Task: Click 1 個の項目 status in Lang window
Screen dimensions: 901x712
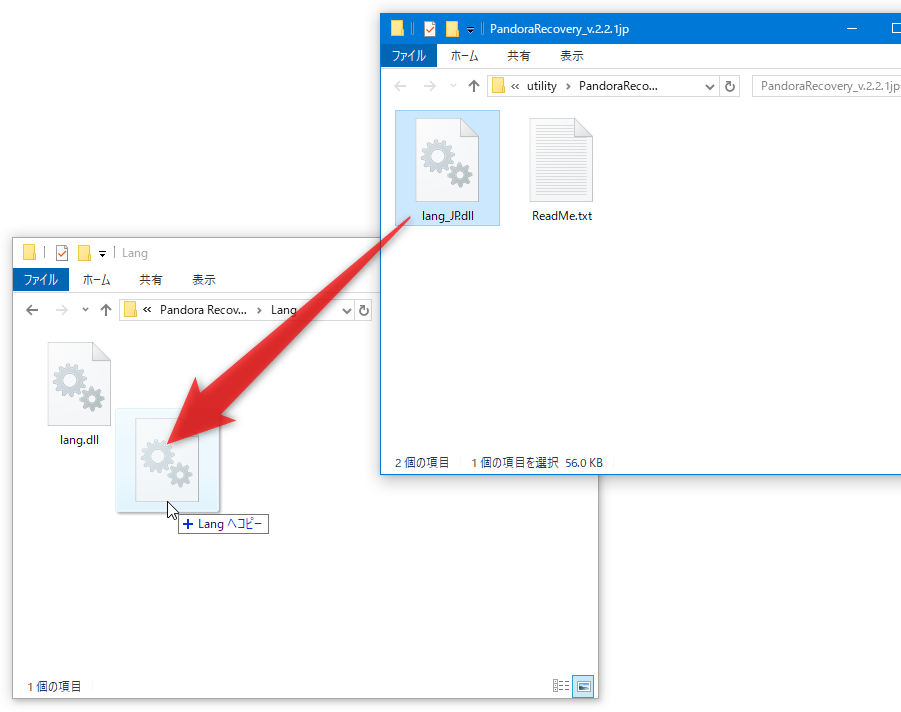Action: pyautogui.click(x=55, y=687)
